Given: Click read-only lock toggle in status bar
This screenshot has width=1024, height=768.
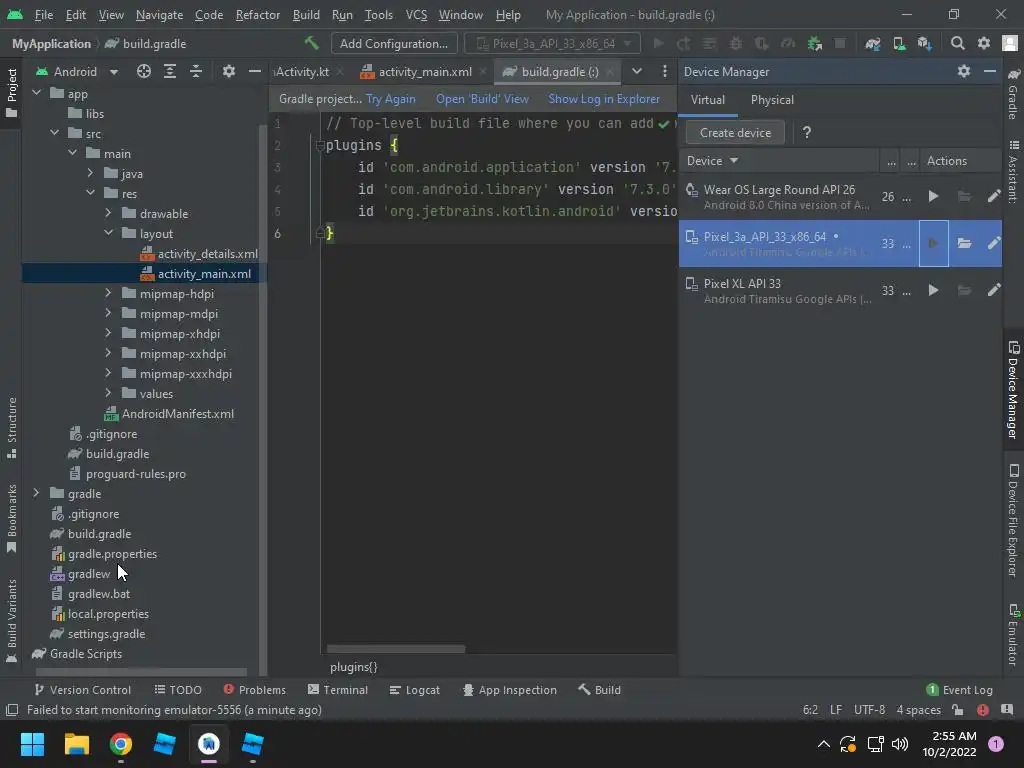Looking at the screenshot, I should pos(957,710).
